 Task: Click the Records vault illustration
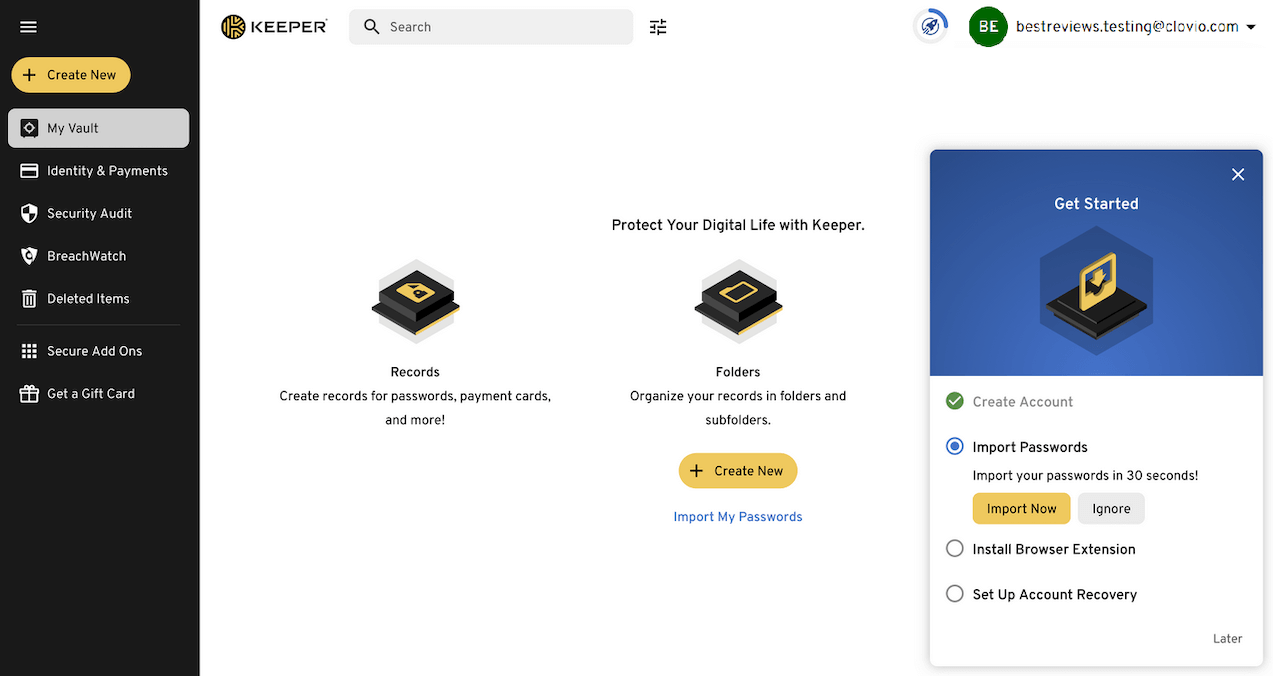415,302
